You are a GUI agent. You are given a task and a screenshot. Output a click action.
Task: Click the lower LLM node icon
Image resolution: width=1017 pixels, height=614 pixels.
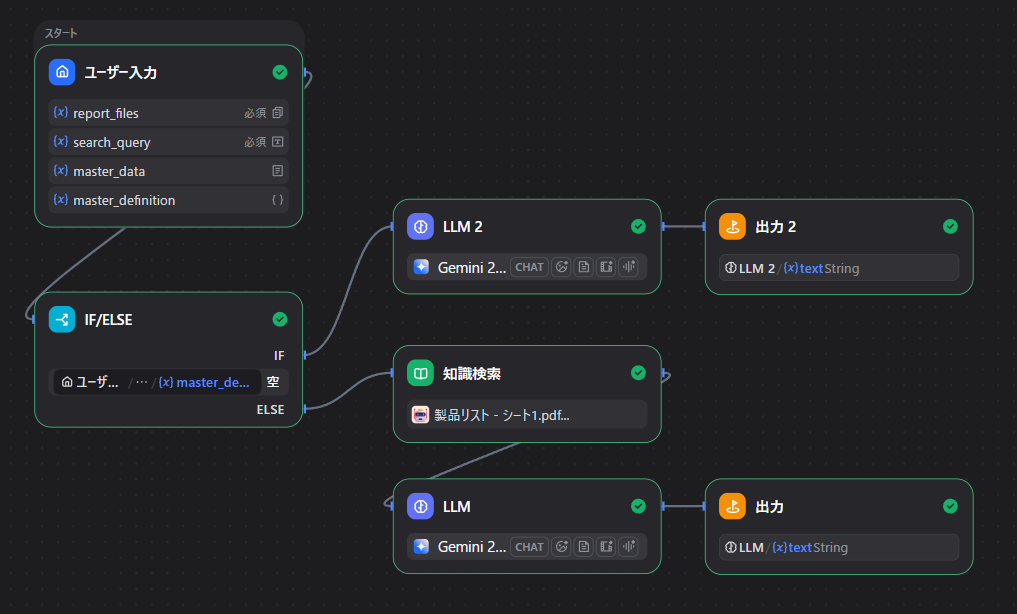click(x=421, y=507)
